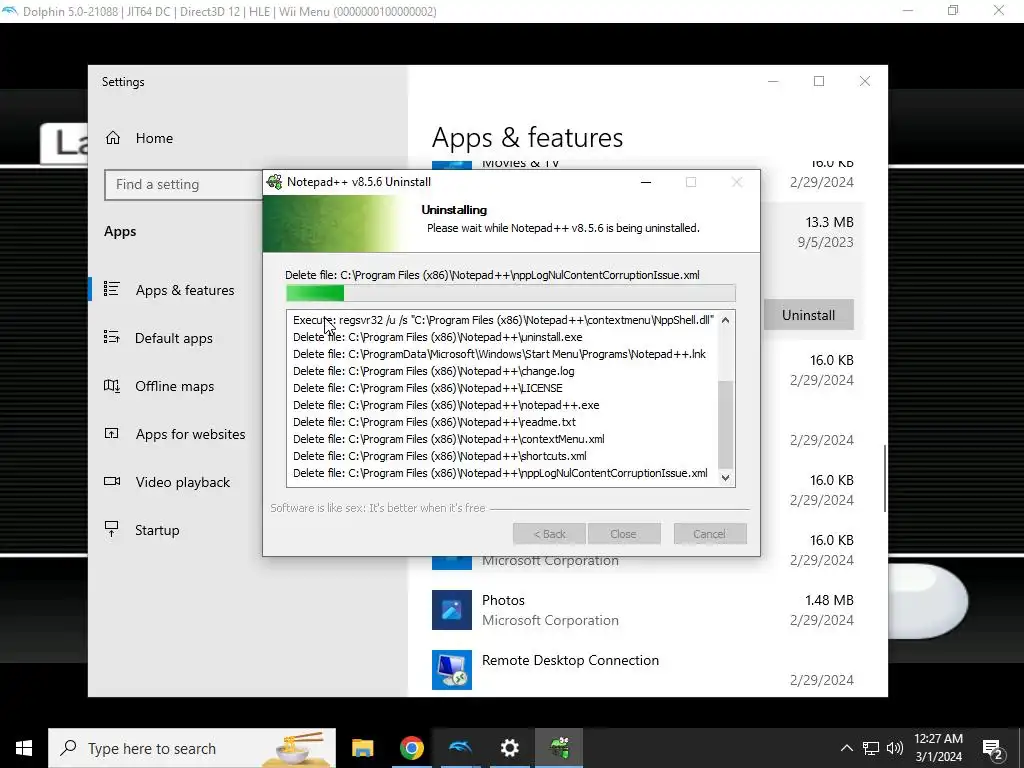
Task: Open Google Chrome from taskbar
Action: point(411,748)
